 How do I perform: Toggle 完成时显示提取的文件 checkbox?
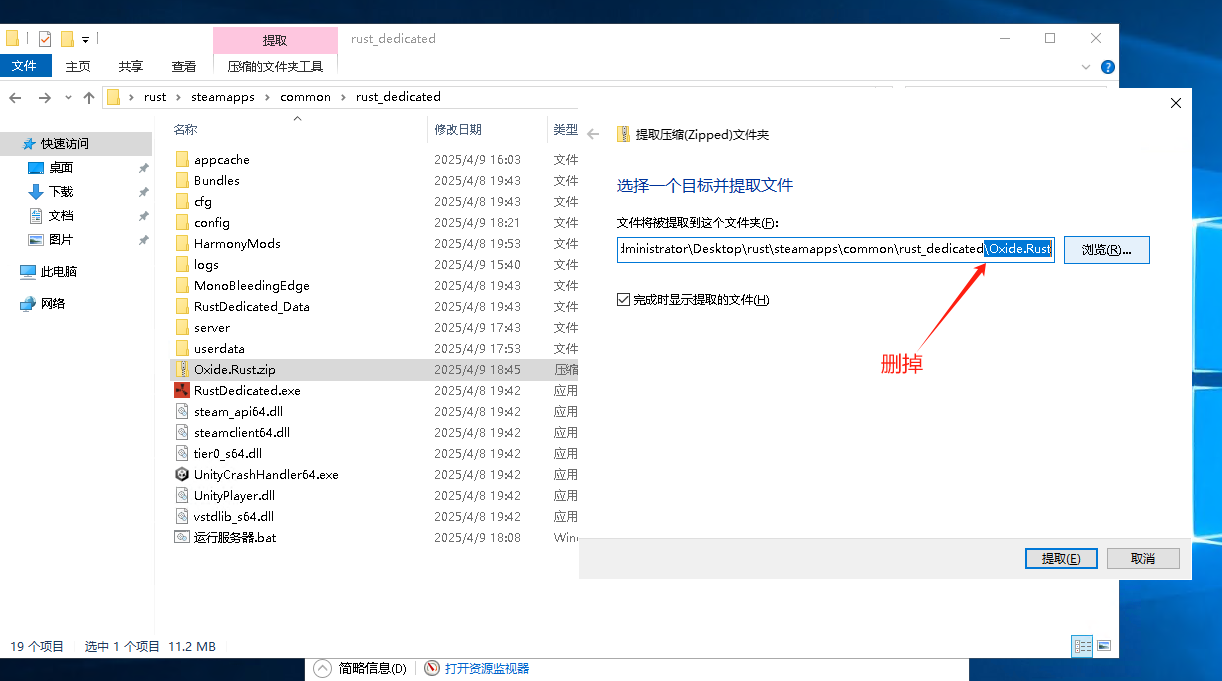click(624, 300)
